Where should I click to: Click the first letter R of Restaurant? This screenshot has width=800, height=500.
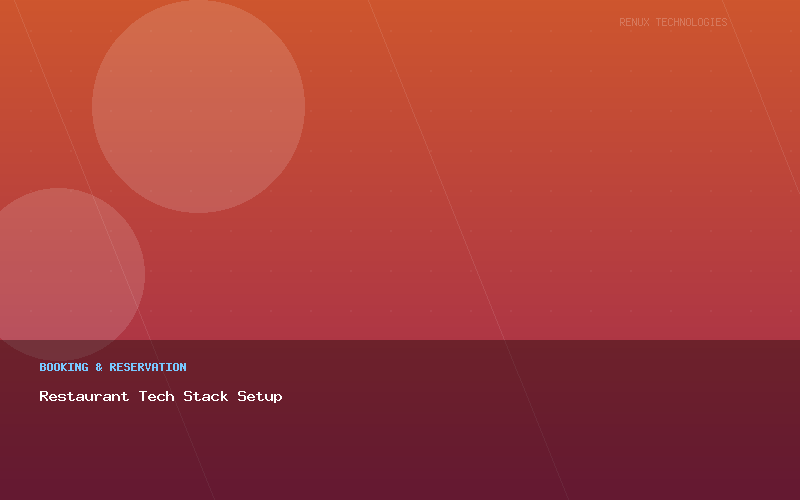[x=44, y=396]
